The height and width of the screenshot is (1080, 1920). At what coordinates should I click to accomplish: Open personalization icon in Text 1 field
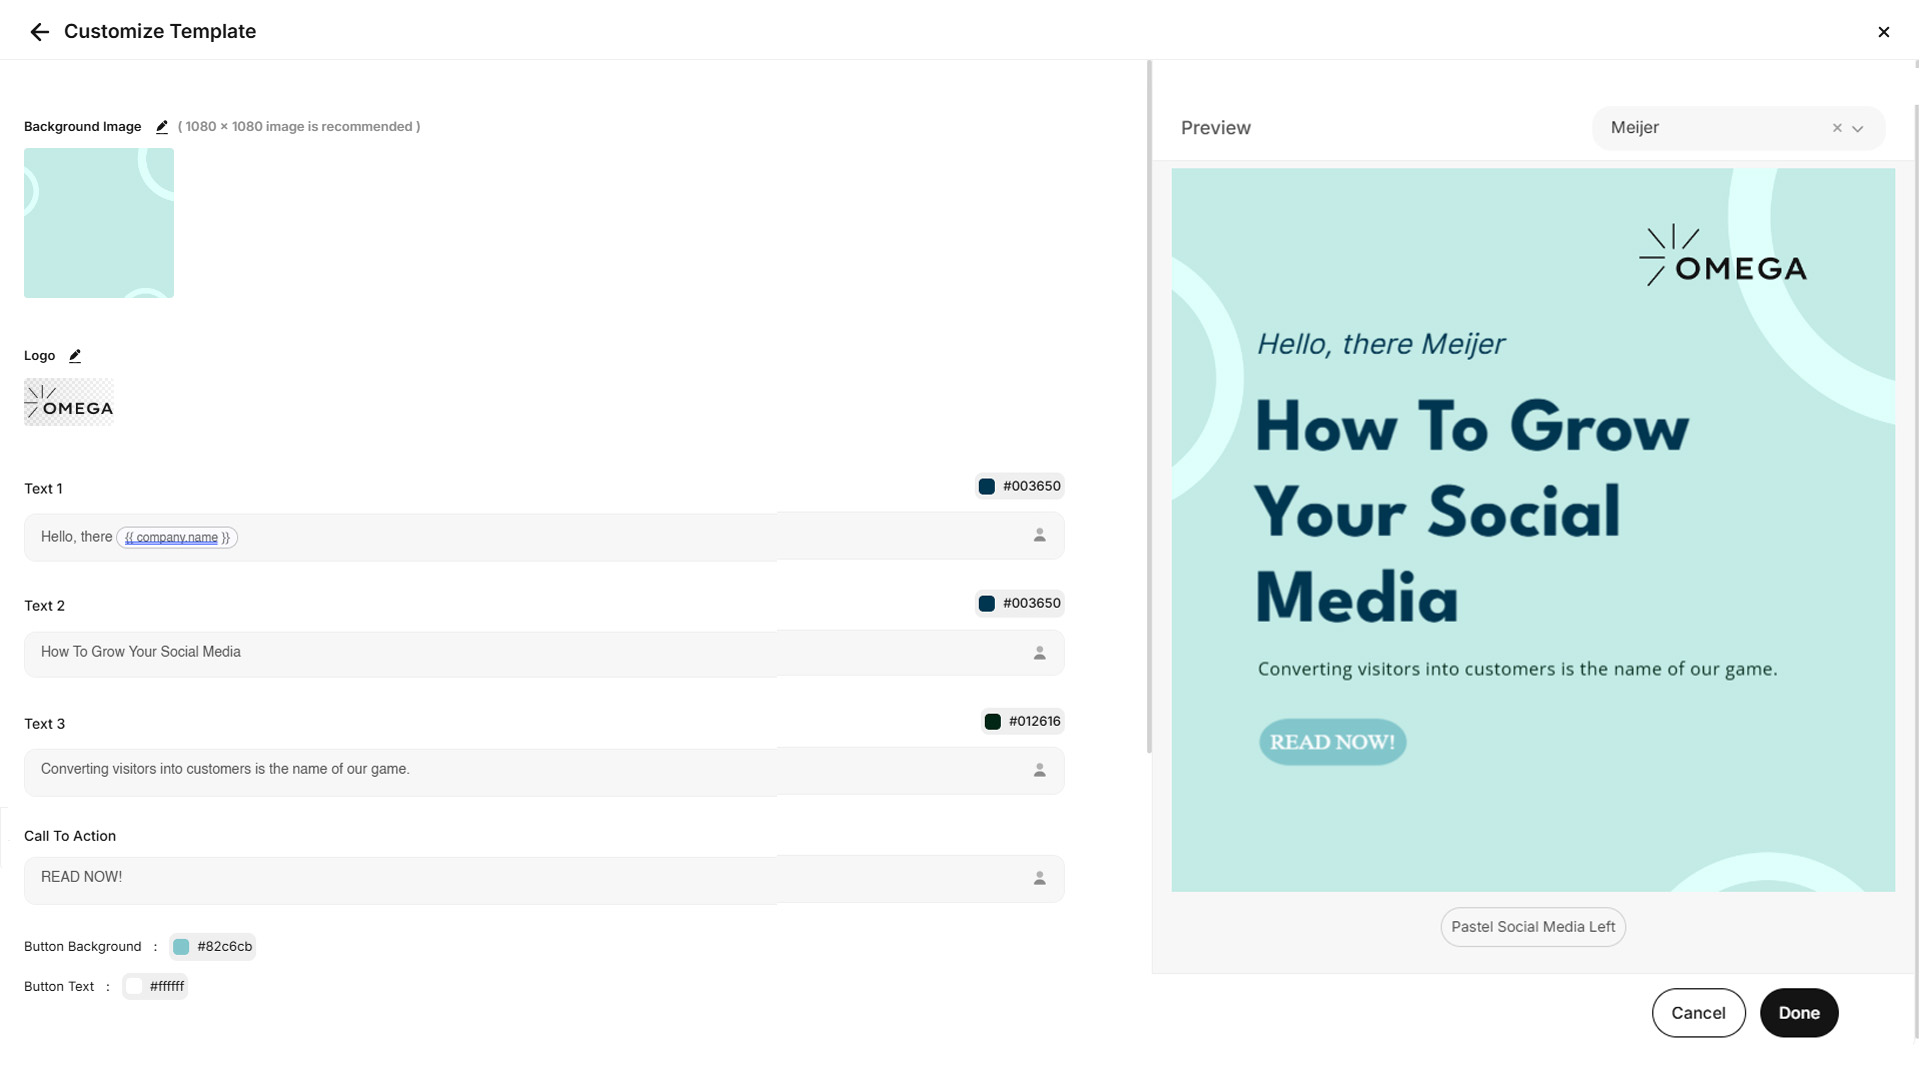[1039, 536]
